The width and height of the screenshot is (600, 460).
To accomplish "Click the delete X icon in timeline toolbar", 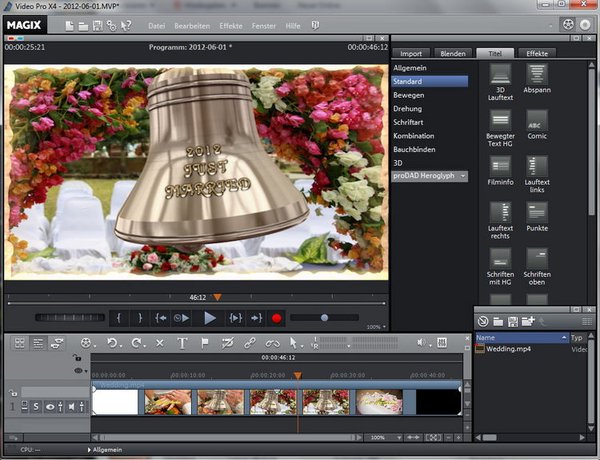I will [160, 343].
